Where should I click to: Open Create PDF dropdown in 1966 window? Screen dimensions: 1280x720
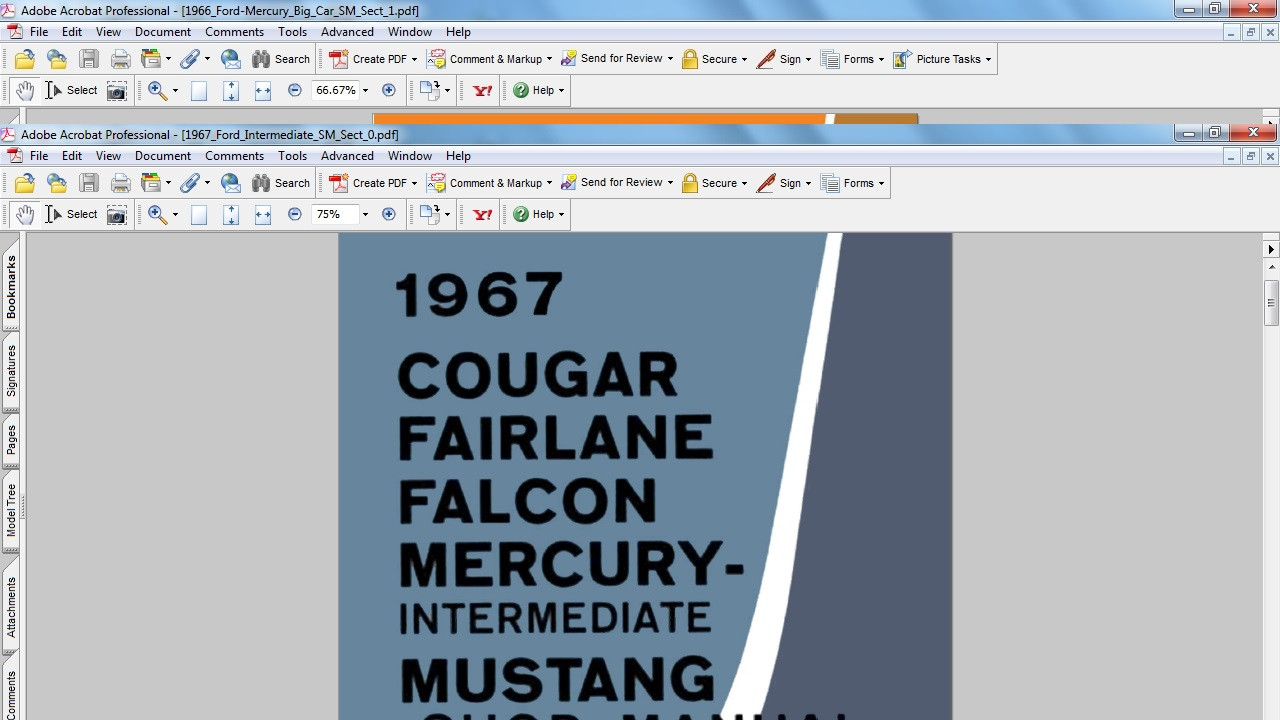point(373,59)
